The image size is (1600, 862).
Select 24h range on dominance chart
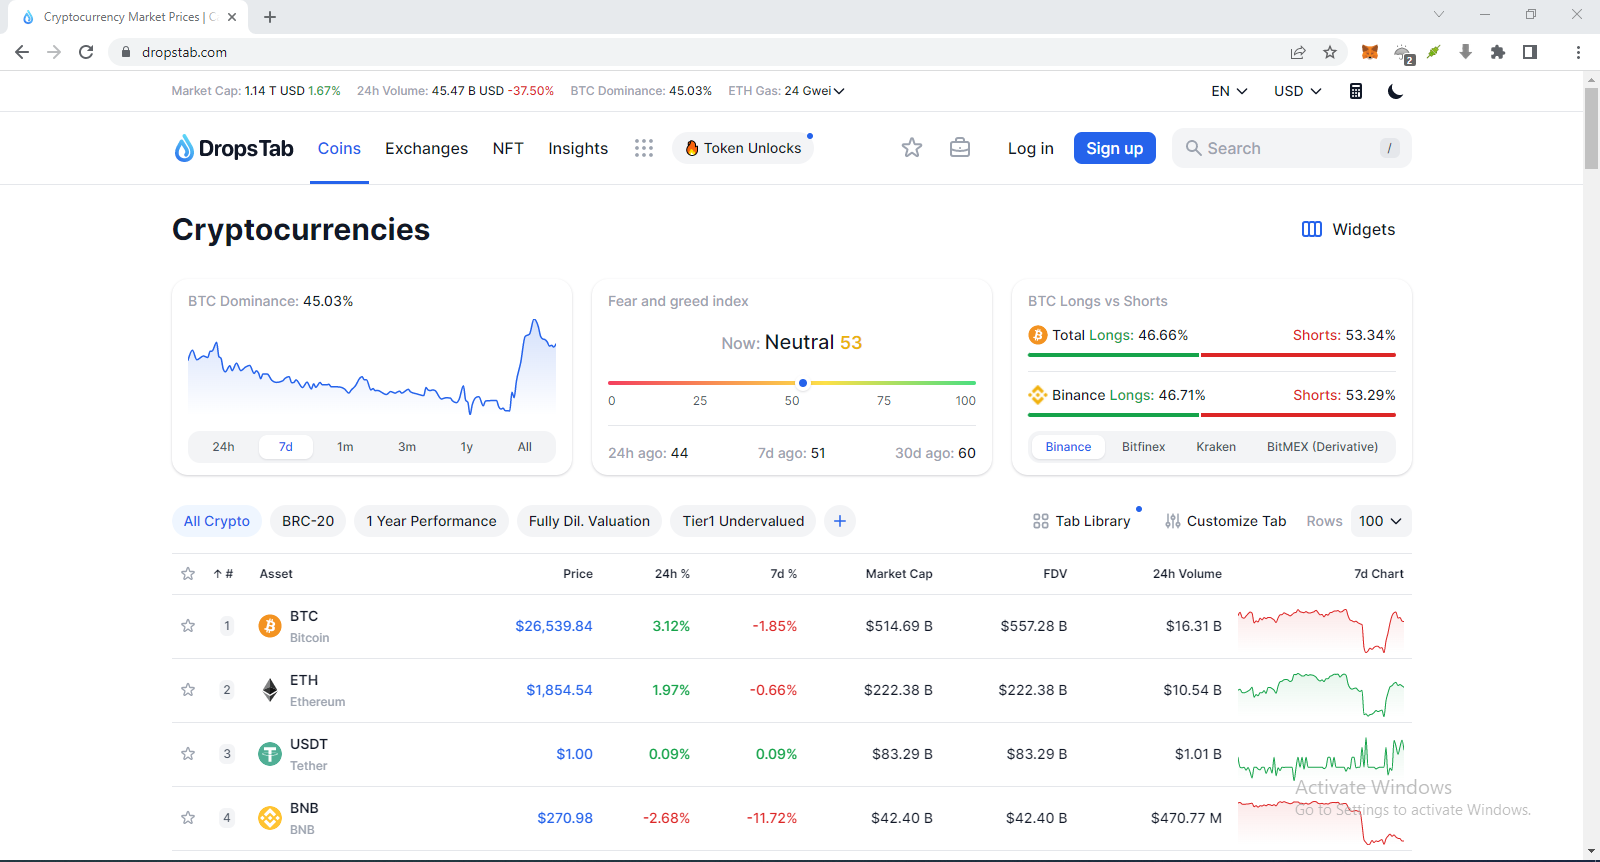click(223, 447)
